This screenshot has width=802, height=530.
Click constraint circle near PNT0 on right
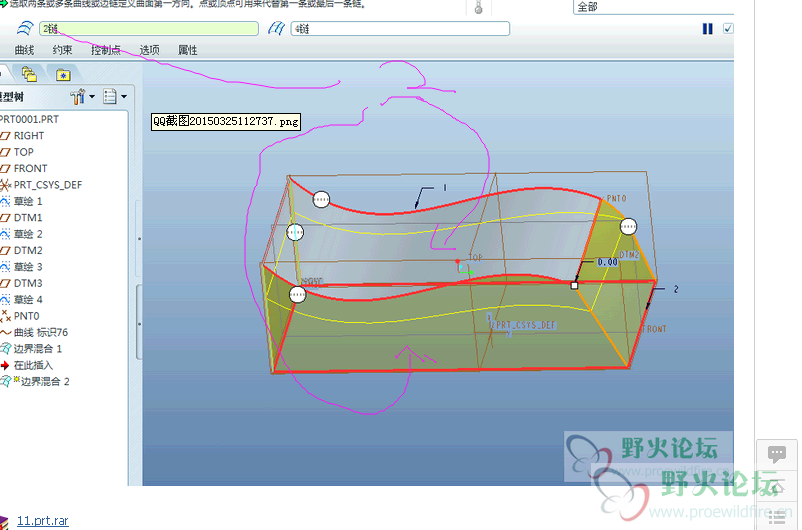[x=628, y=226]
